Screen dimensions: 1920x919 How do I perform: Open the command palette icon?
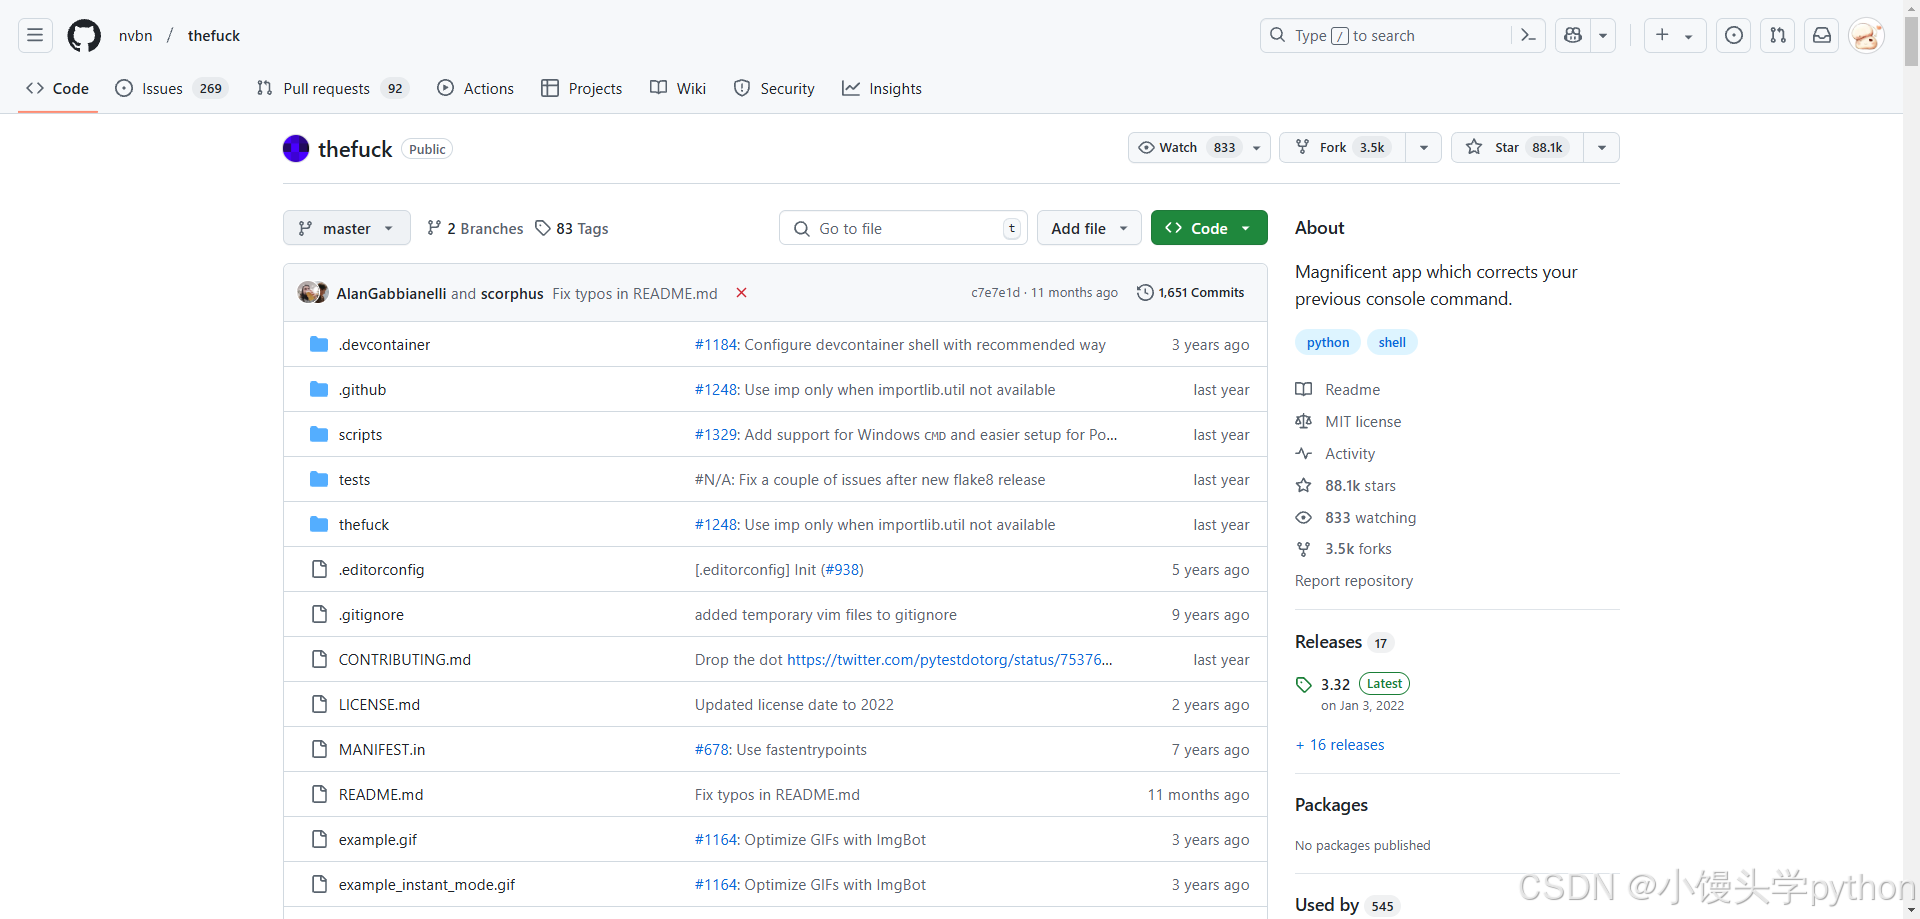click(1528, 36)
